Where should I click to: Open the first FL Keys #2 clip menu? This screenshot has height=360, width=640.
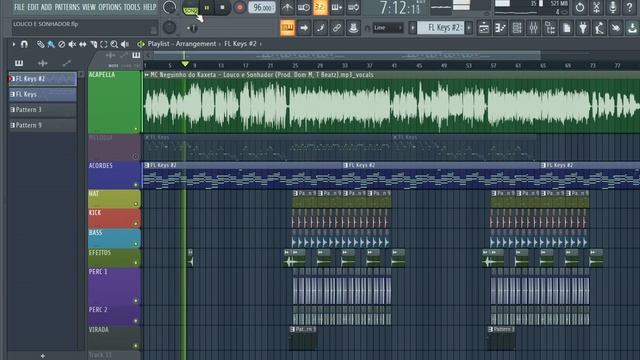pos(147,165)
